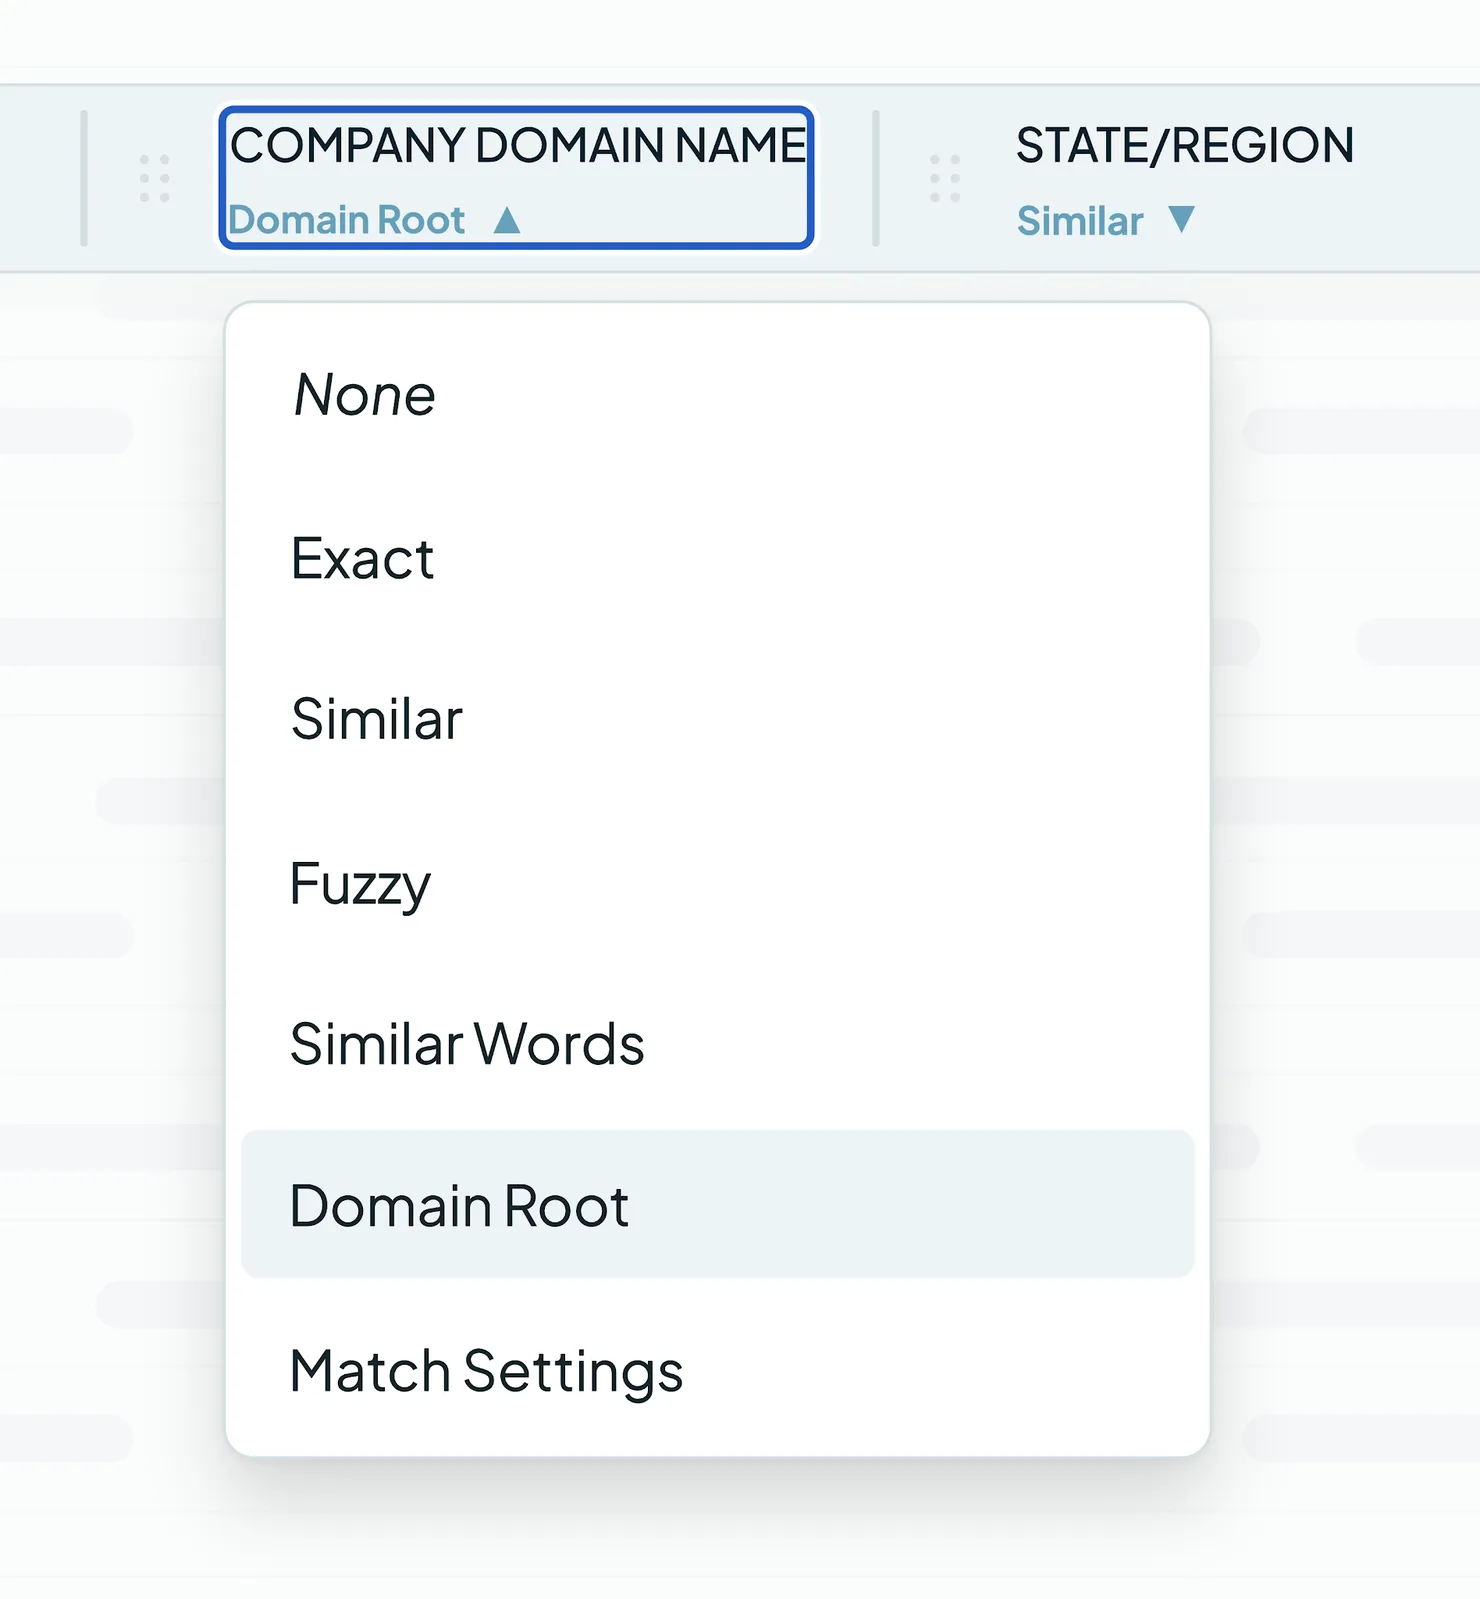The height and width of the screenshot is (1599, 1480).
Task: Collapse the Domain Root dropdown arrow
Action: 507,220
